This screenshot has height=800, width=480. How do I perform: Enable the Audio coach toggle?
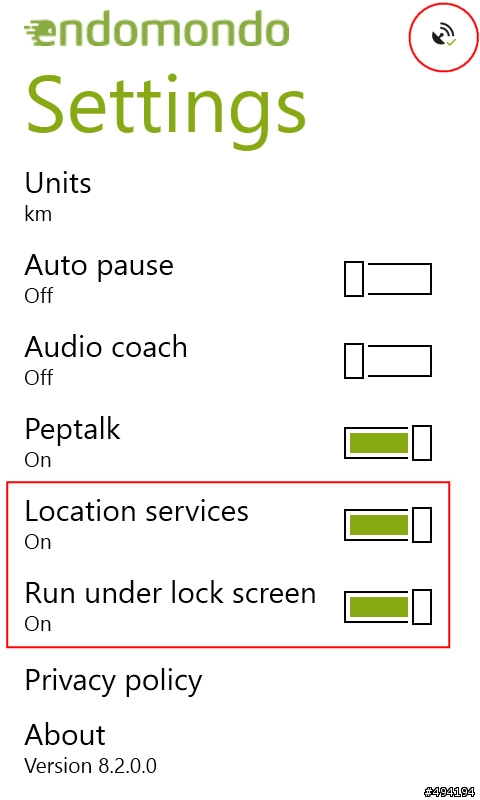pyautogui.click(x=388, y=361)
